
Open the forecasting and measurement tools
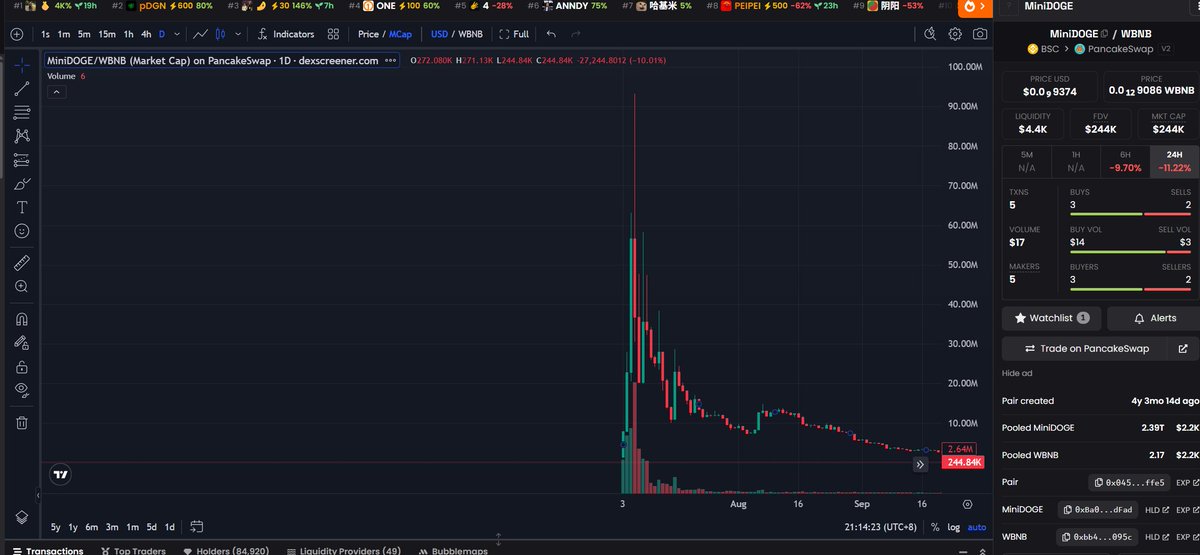click(22, 159)
